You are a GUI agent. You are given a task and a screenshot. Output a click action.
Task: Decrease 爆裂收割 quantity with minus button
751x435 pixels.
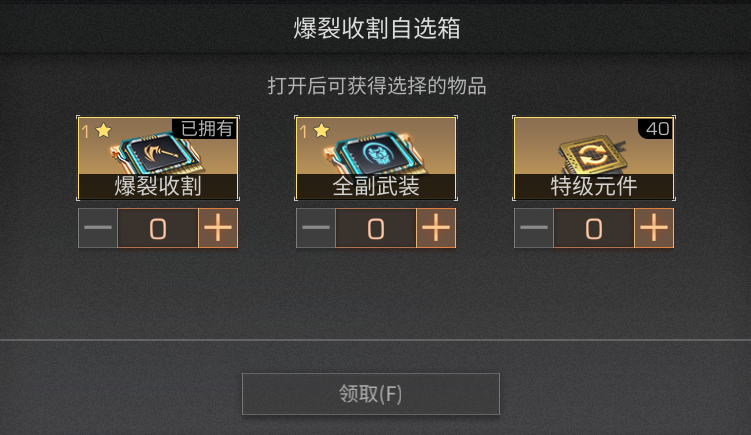[98, 228]
